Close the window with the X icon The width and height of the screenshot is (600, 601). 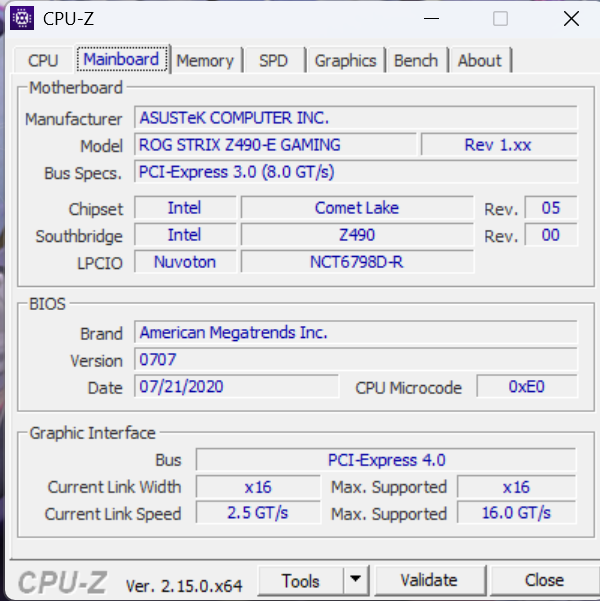click(x=571, y=18)
